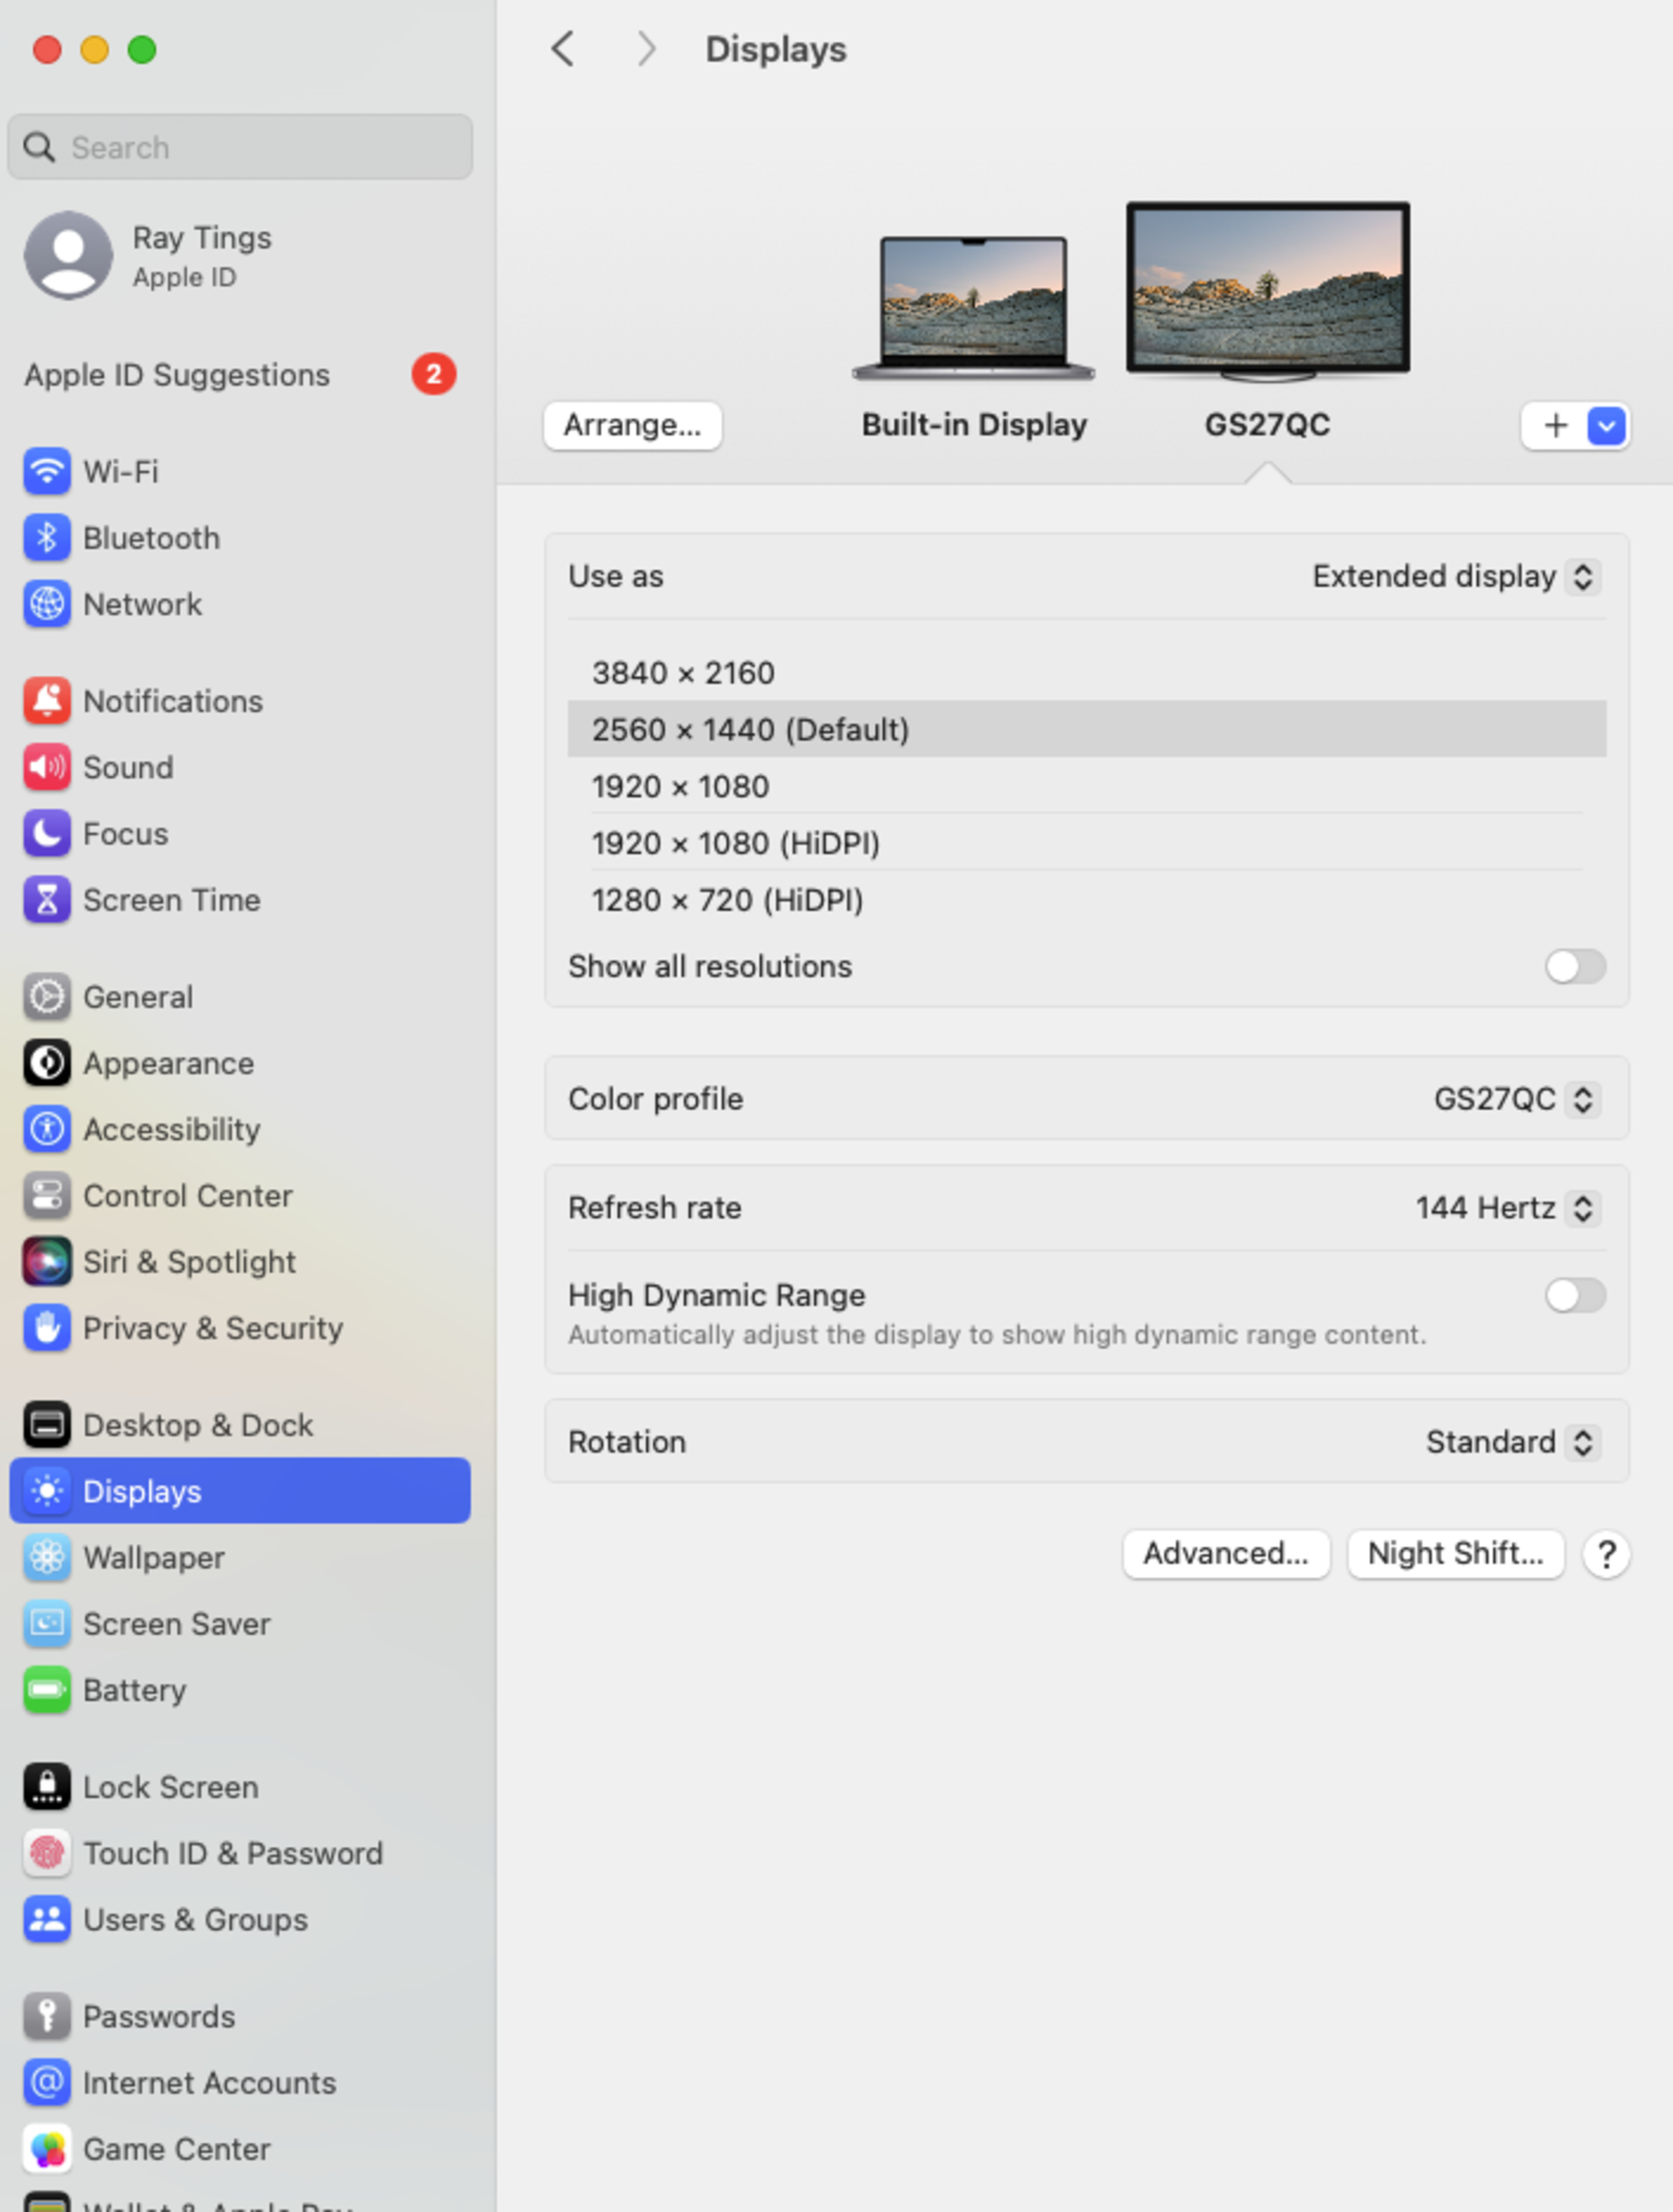Screen dimensions: 1673x2212
Task: Open the Wi-Fi settings icon
Action: coord(47,471)
